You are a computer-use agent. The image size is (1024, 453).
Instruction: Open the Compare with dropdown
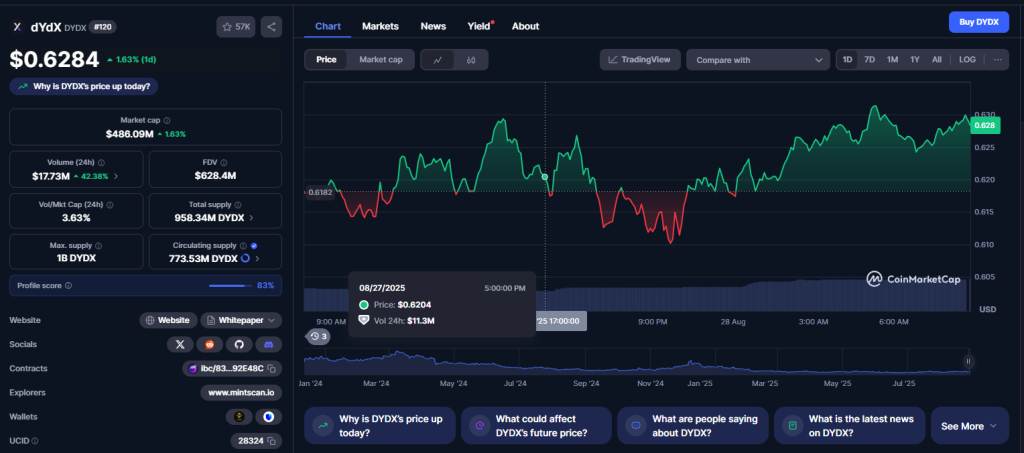[757, 60]
